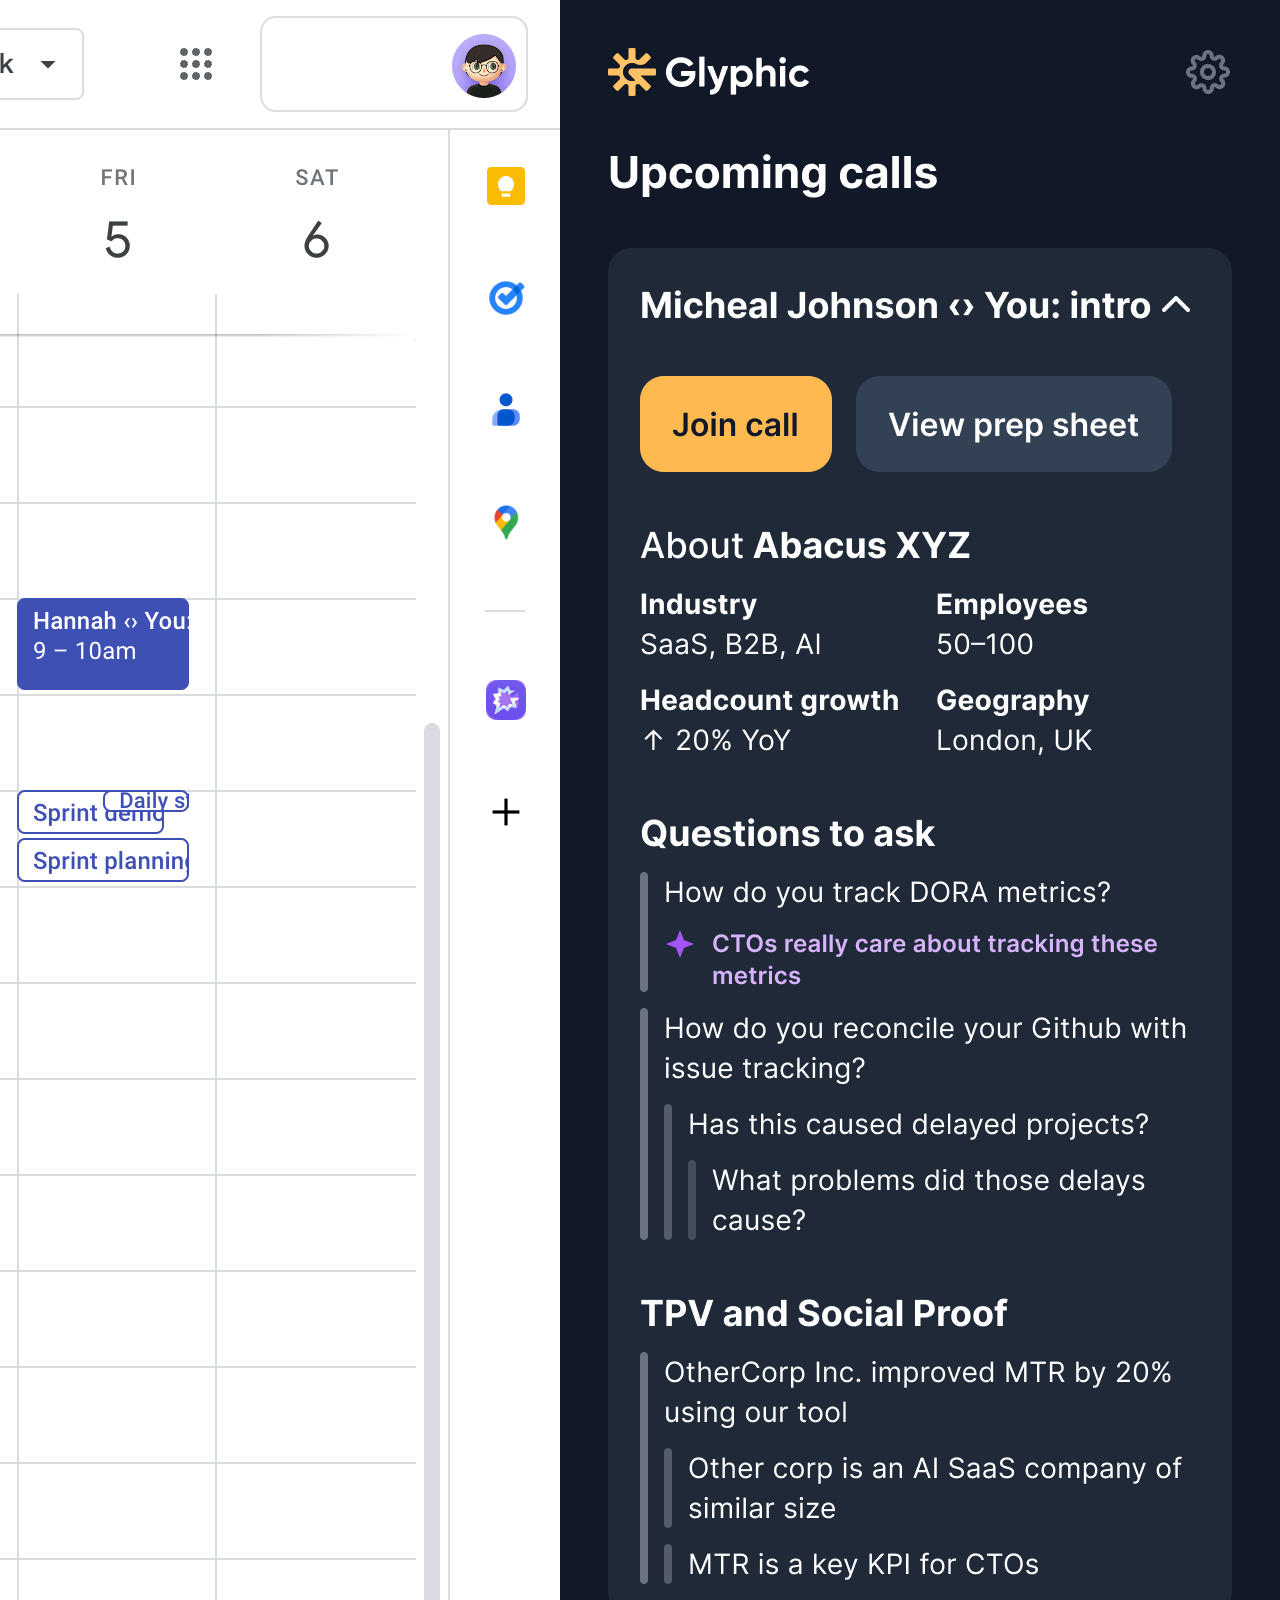Open Google Maps in the side panel
This screenshot has height=1600, width=1280.
pos(506,522)
